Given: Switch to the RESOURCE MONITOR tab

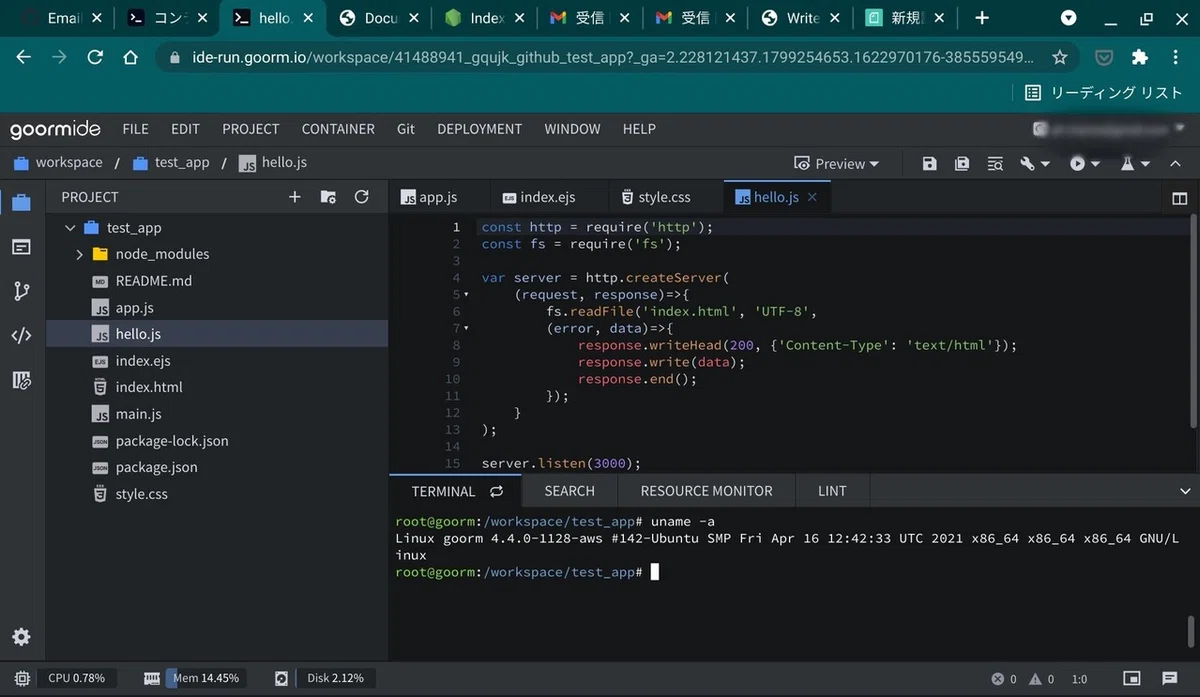Looking at the screenshot, I should point(706,491).
